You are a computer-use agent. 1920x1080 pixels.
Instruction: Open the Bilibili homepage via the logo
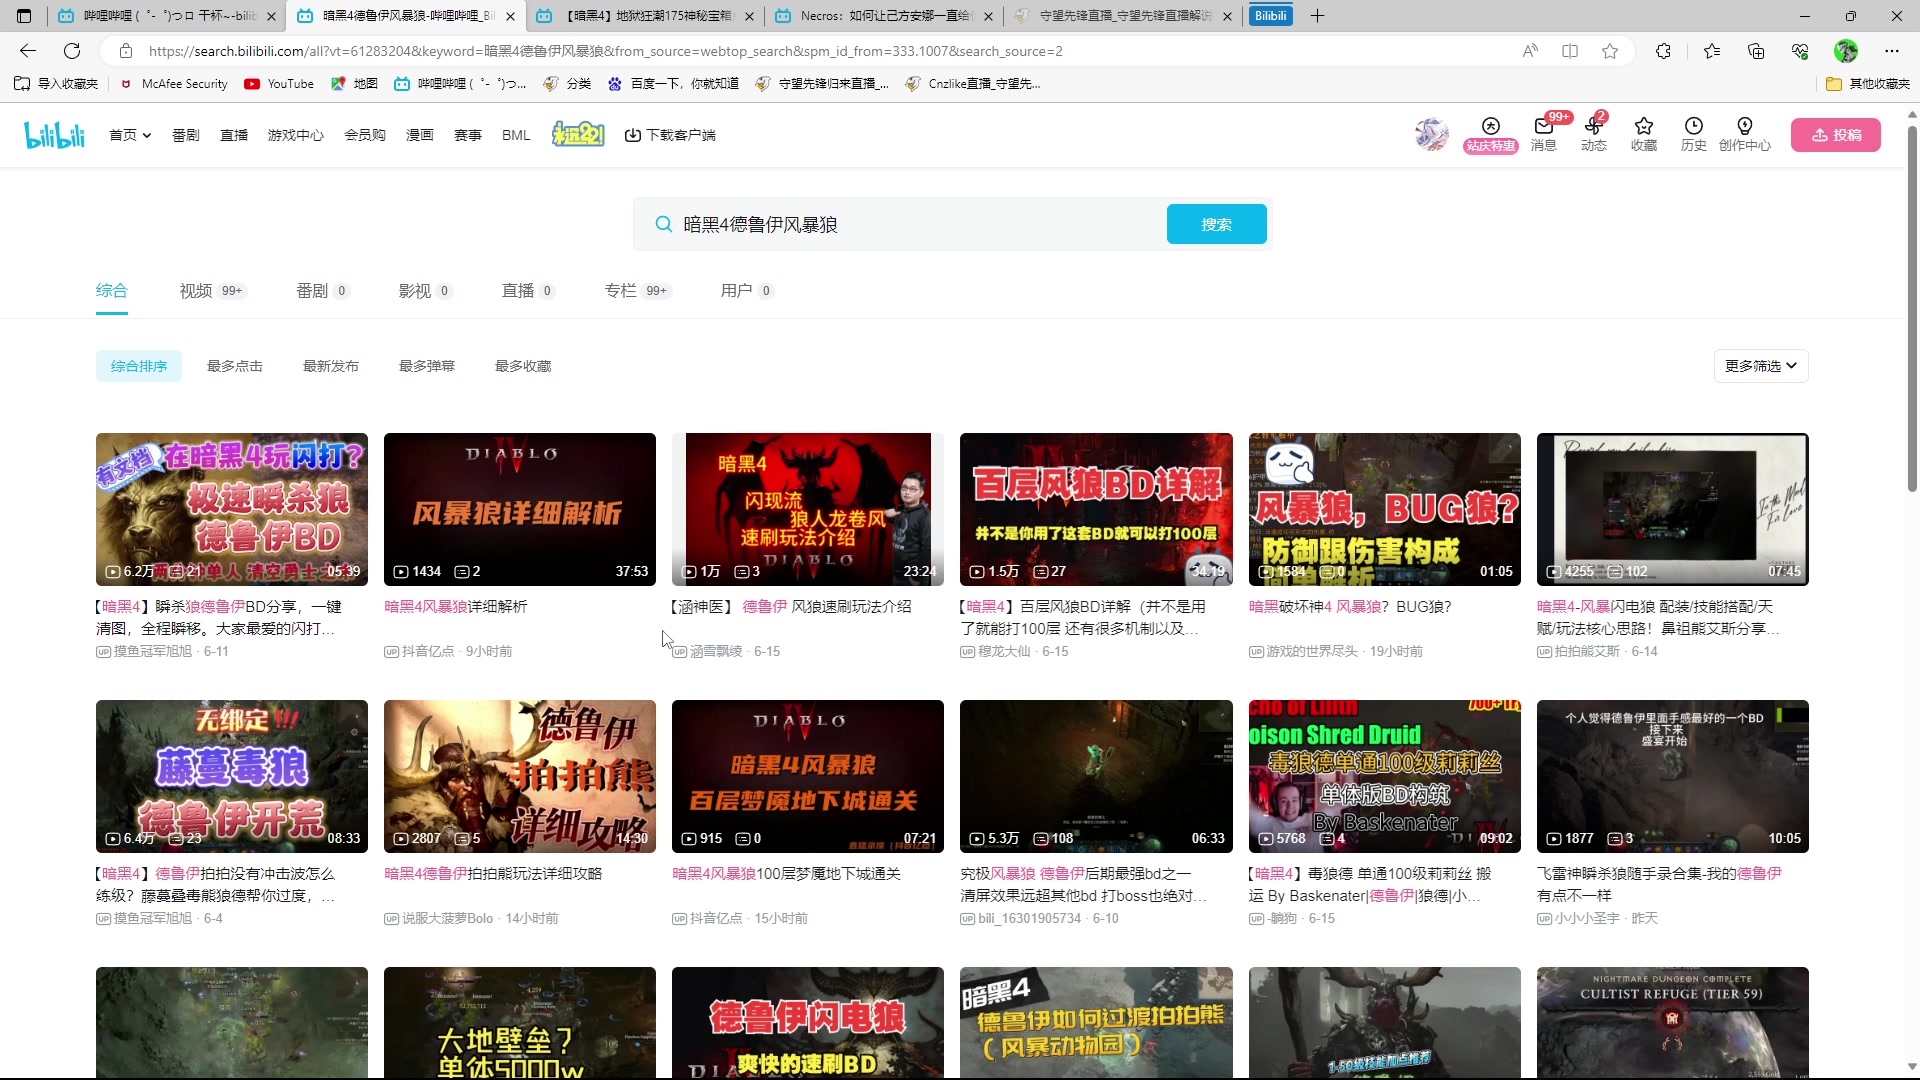coord(53,134)
